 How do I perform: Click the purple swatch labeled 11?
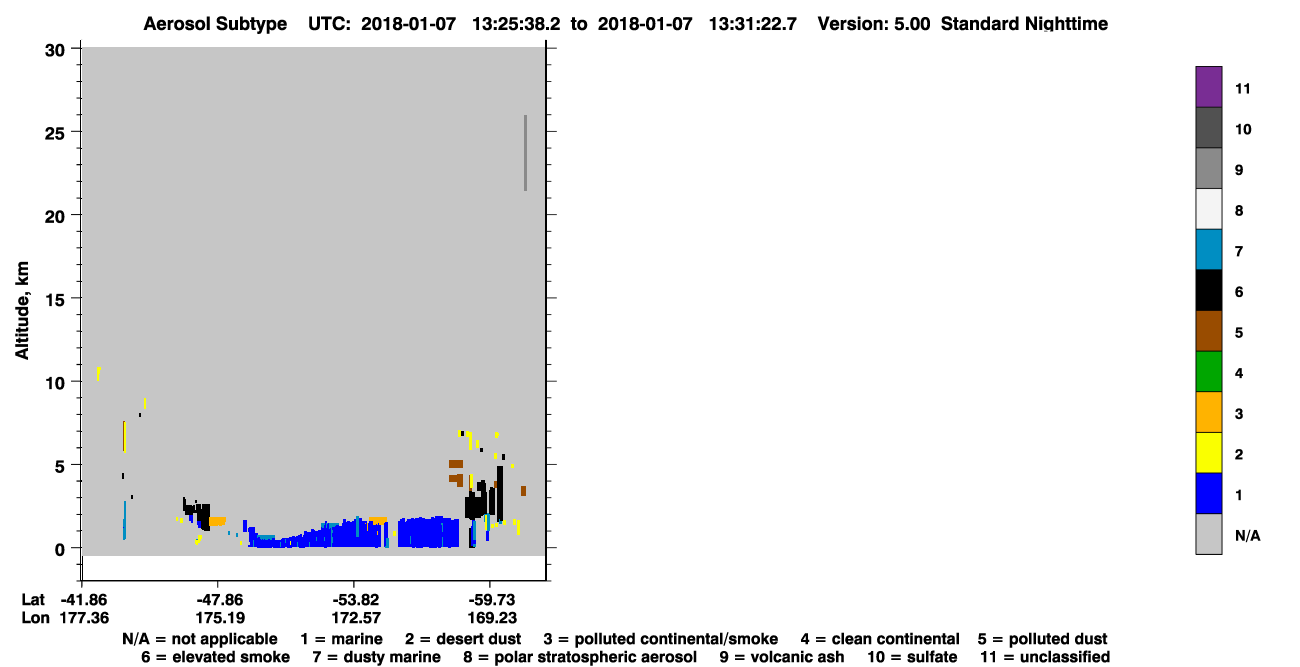click(1209, 87)
